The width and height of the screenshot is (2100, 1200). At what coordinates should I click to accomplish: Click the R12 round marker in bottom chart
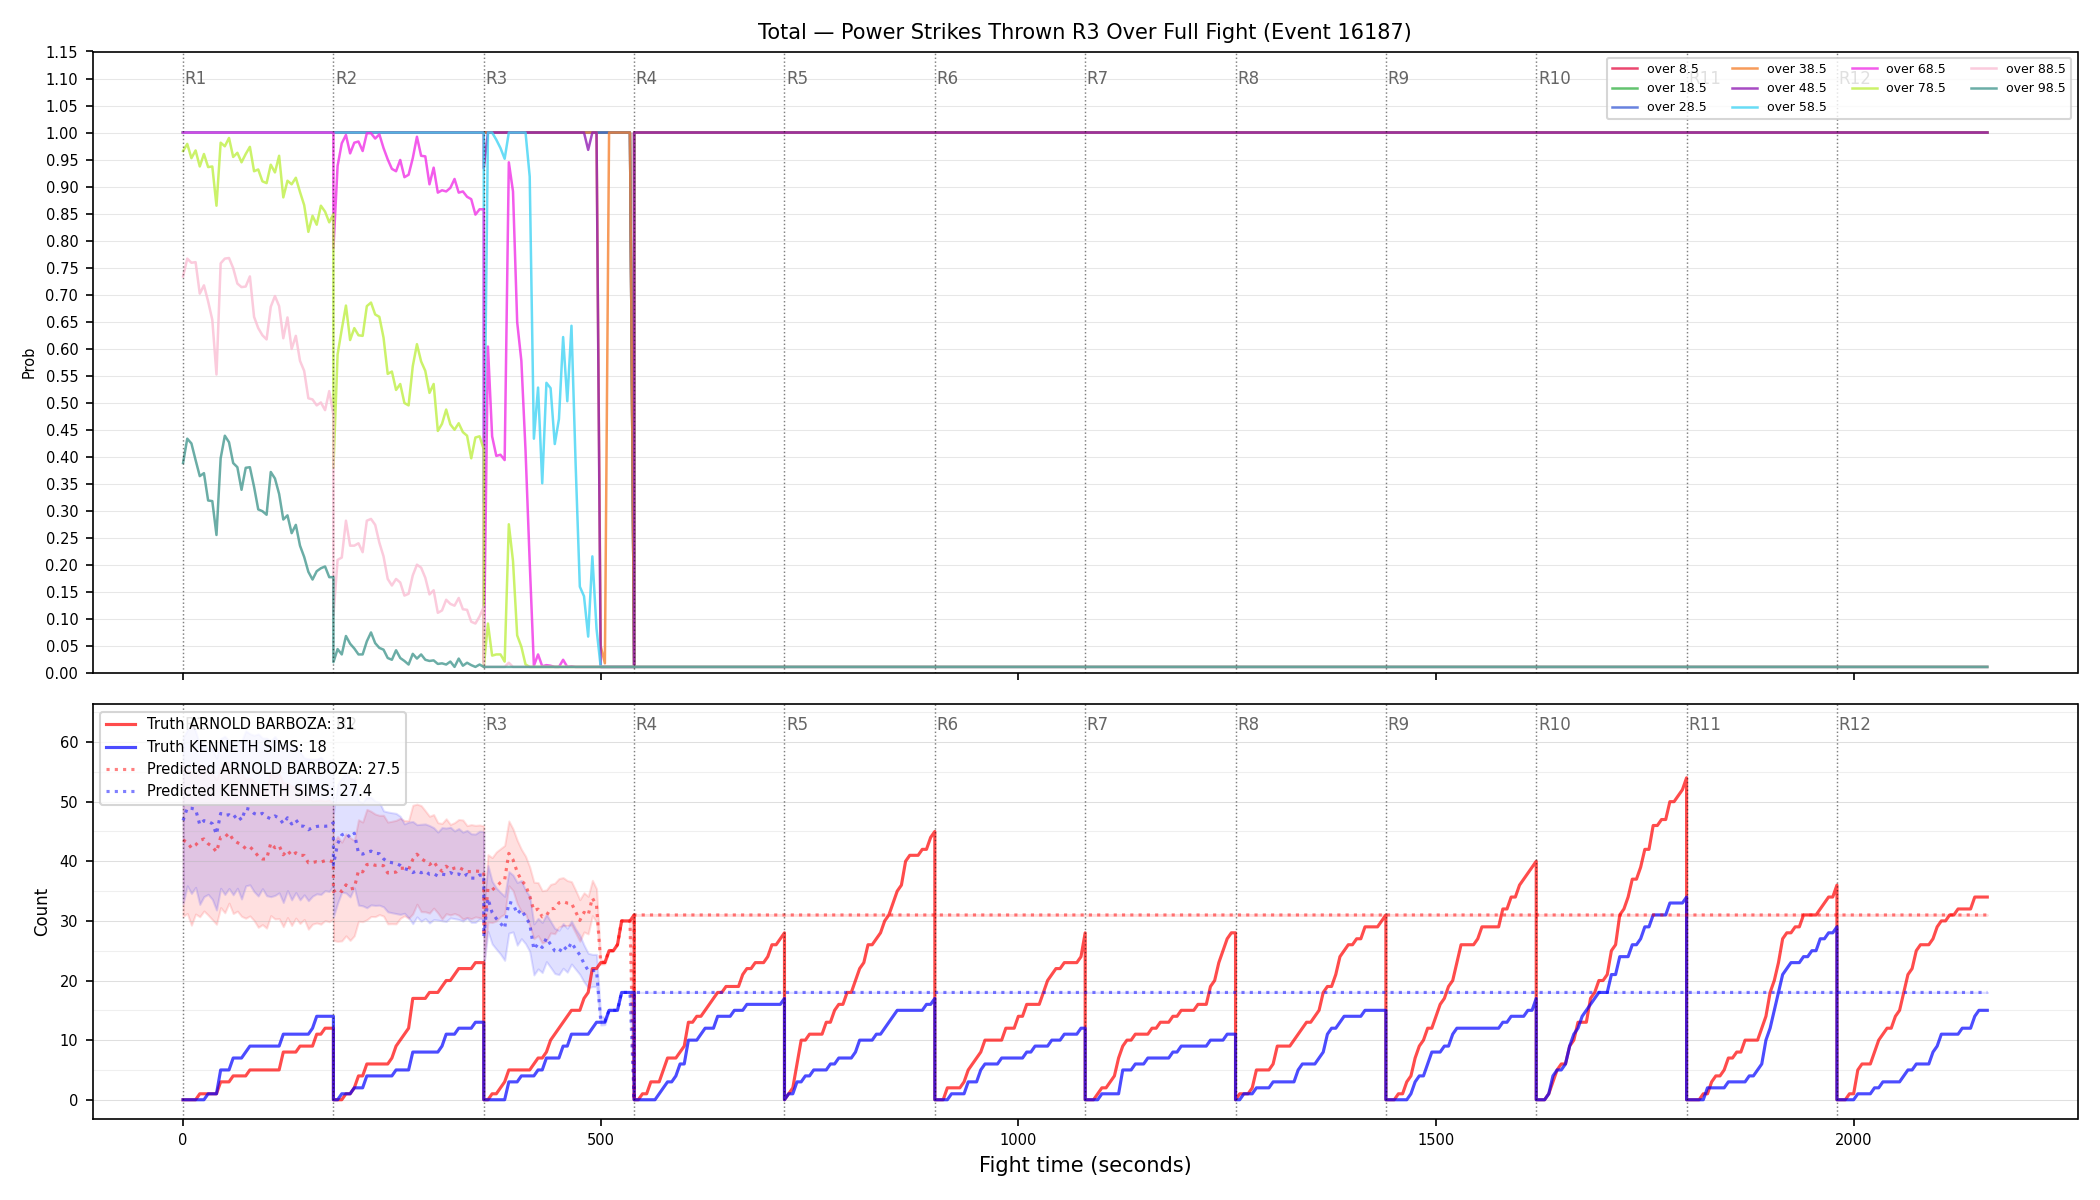coord(1854,724)
